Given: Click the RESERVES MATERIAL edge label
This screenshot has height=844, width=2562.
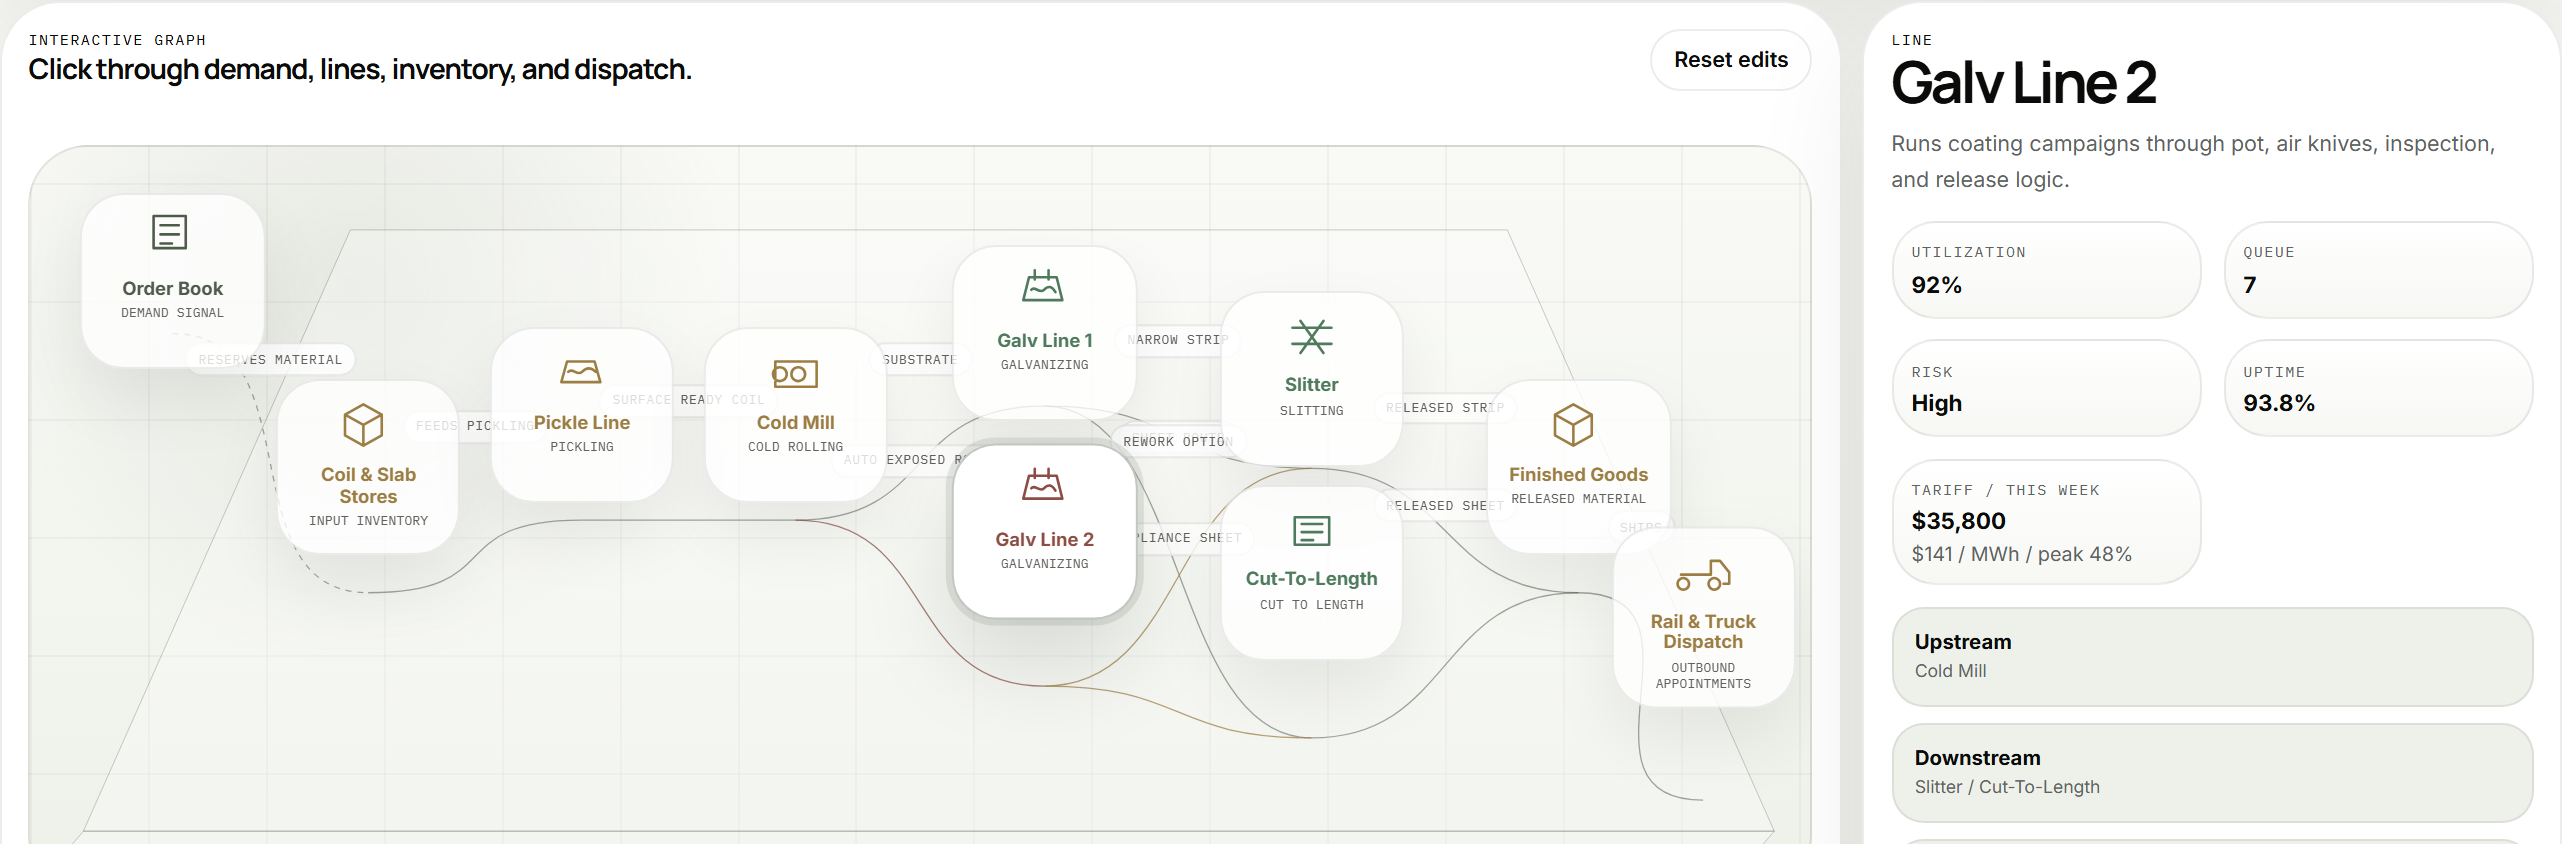Looking at the screenshot, I should pyautogui.click(x=270, y=359).
